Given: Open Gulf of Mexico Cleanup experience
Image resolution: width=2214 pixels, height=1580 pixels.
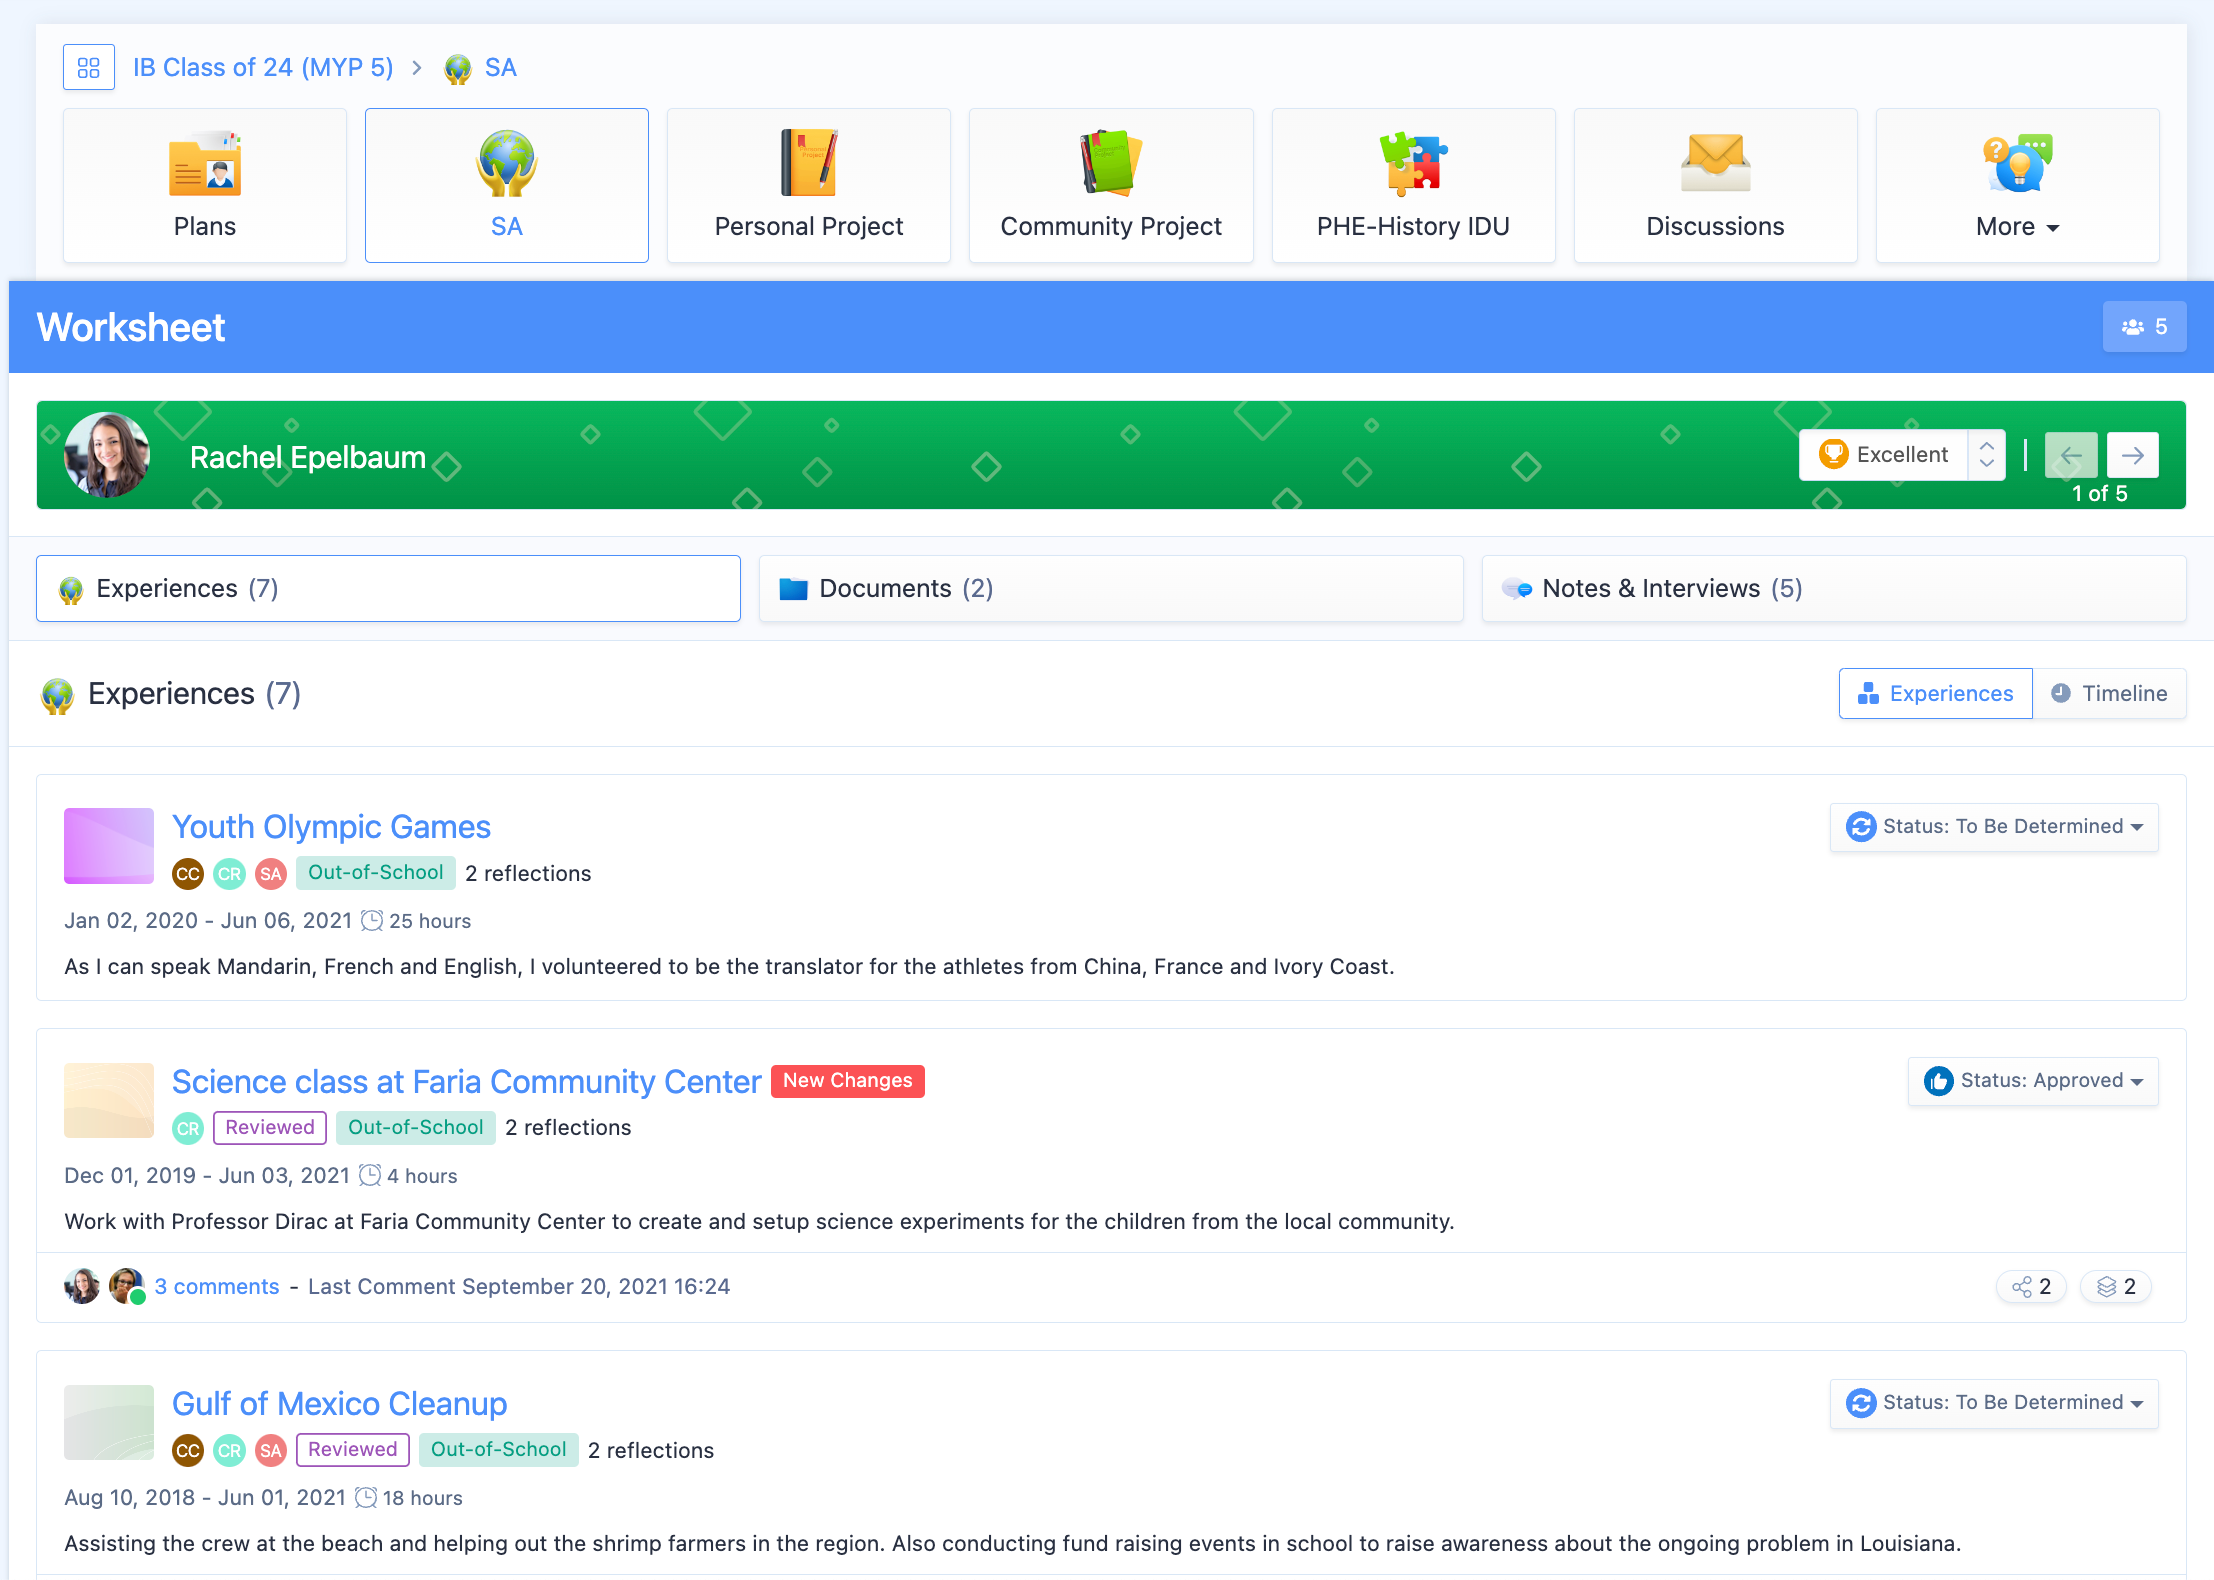Looking at the screenshot, I should click(x=339, y=1404).
